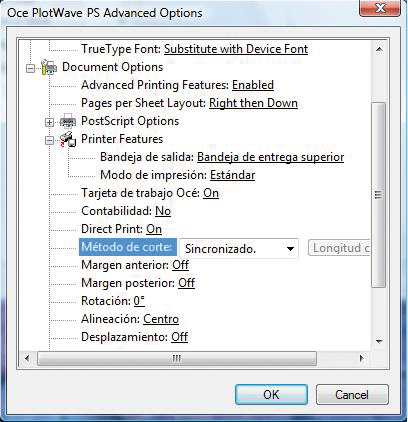The height and width of the screenshot is (422, 408).
Task: Expand the PostScript Options node
Action: click(x=49, y=123)
